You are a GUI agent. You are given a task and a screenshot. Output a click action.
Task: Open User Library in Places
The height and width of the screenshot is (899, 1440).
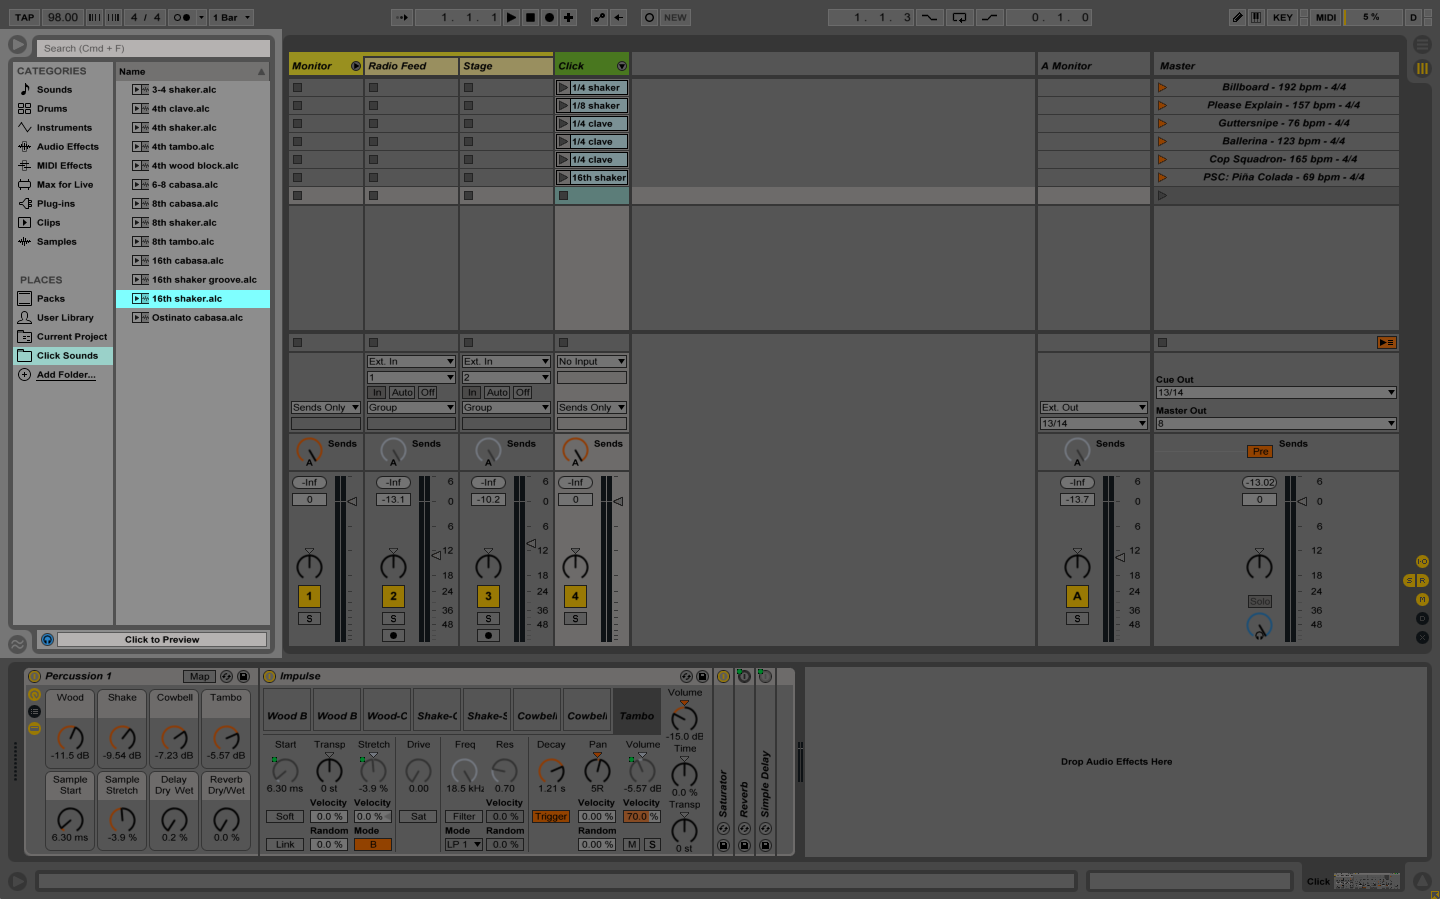coord(65,318)
